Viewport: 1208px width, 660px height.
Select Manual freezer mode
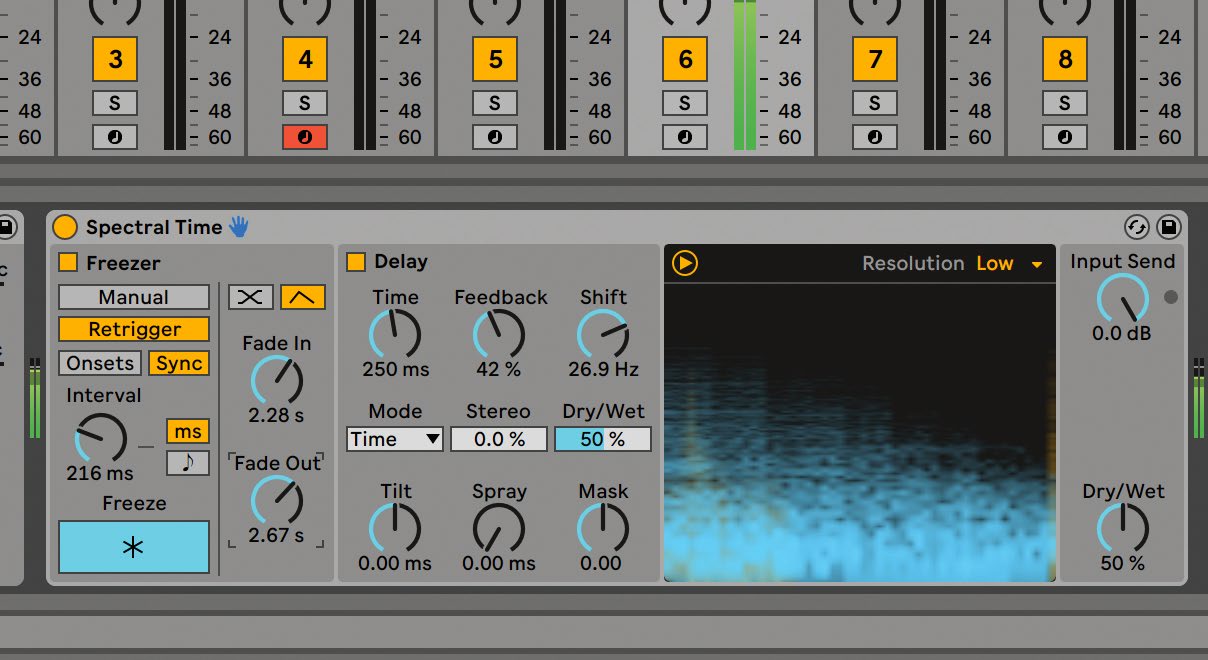pyautogui.click(x=134, y=297)
